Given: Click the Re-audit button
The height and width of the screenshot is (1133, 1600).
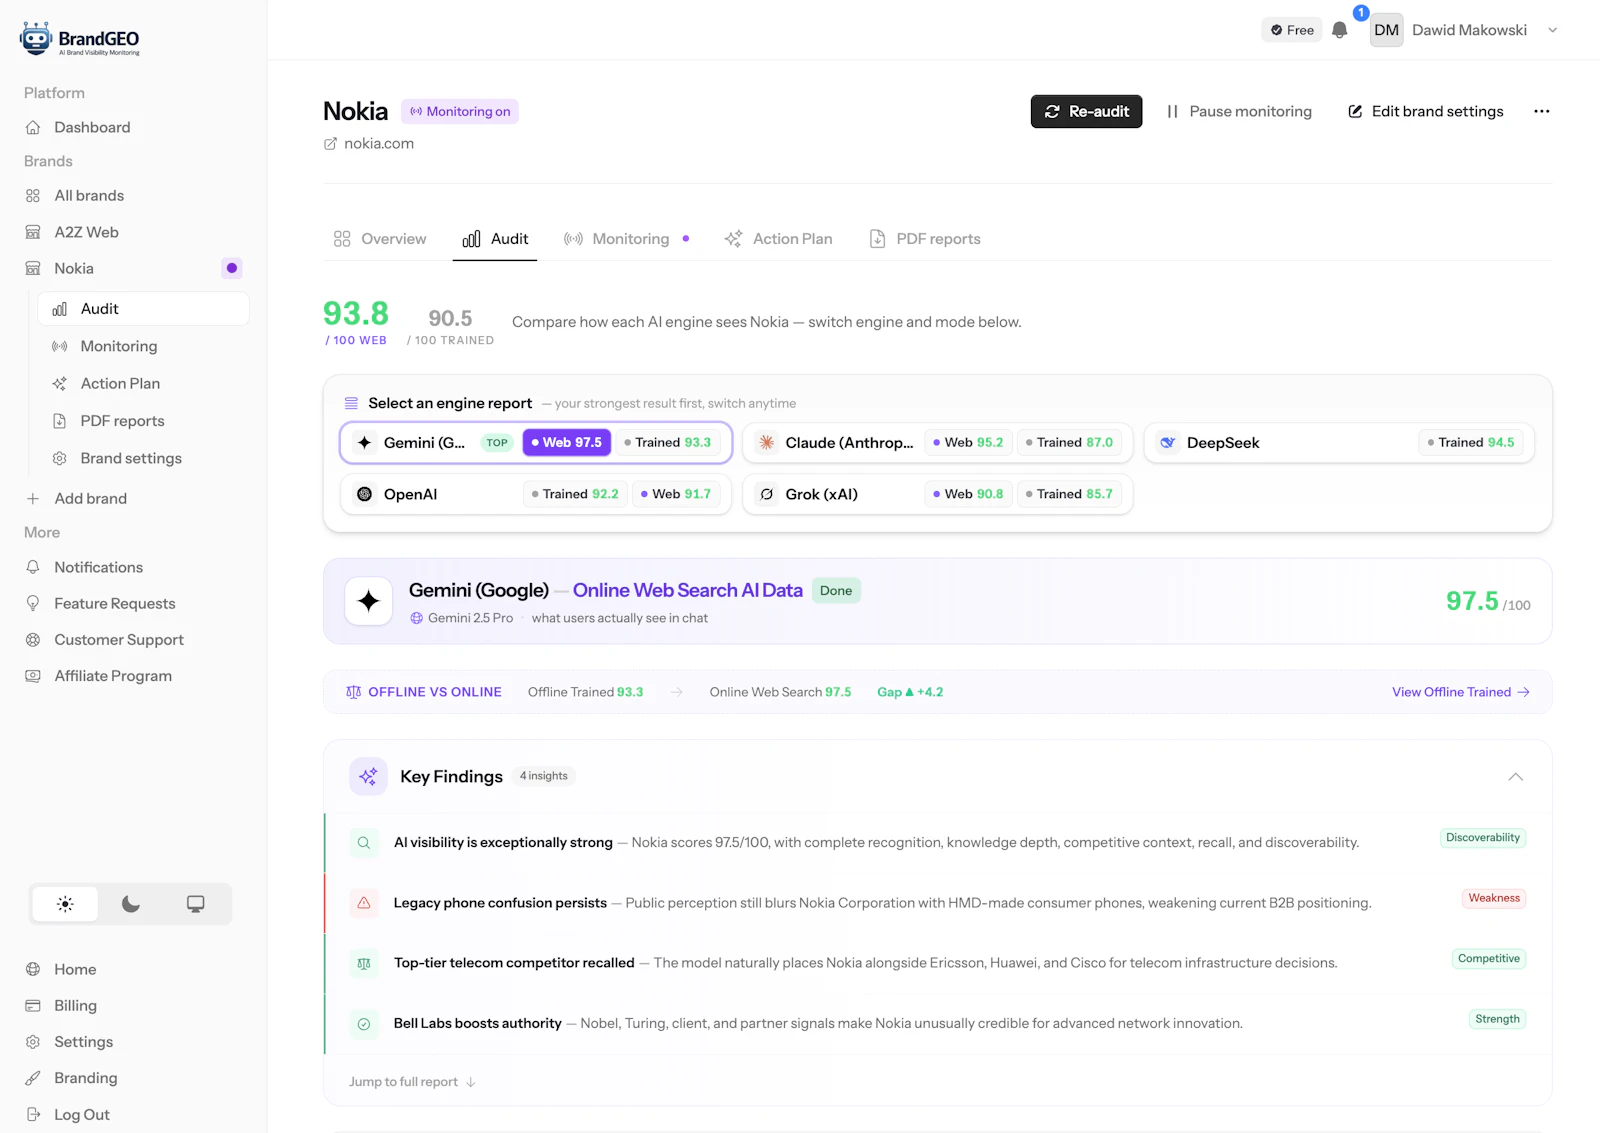Looking at the screenshot, I should click(x=1086, y=111).
